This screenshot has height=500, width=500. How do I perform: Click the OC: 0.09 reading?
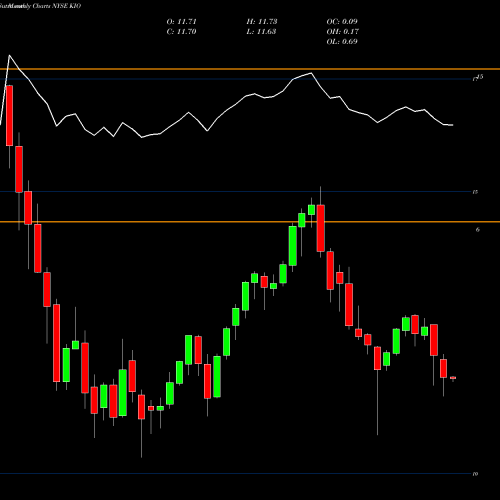pyautogui.click(x=342, y=22)
